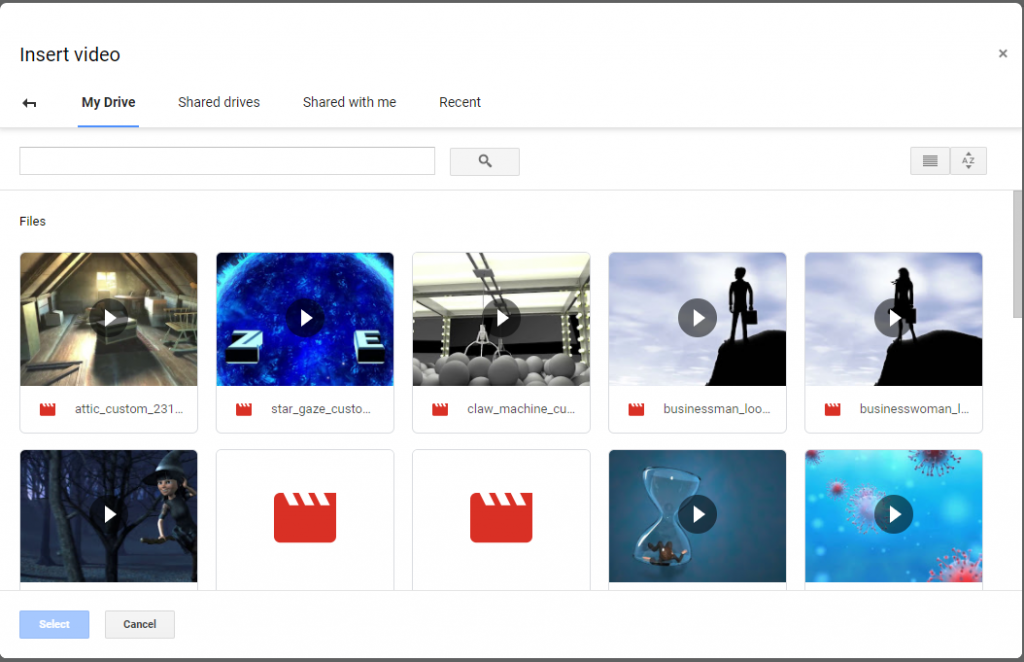Click the red video icon beside attic_custom file
The height and width of the screenshot is (662, 1024).
pyautogui.click(x=47, y=409)
